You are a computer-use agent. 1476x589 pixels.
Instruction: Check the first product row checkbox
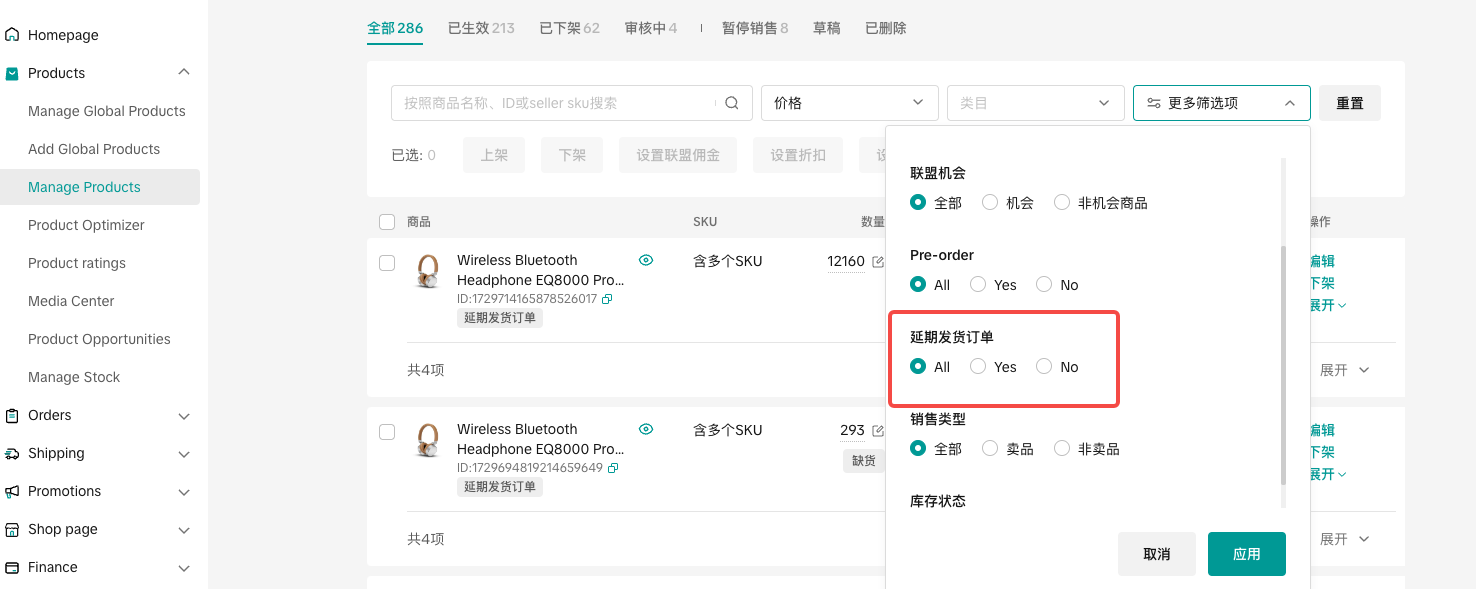point(387,263)
